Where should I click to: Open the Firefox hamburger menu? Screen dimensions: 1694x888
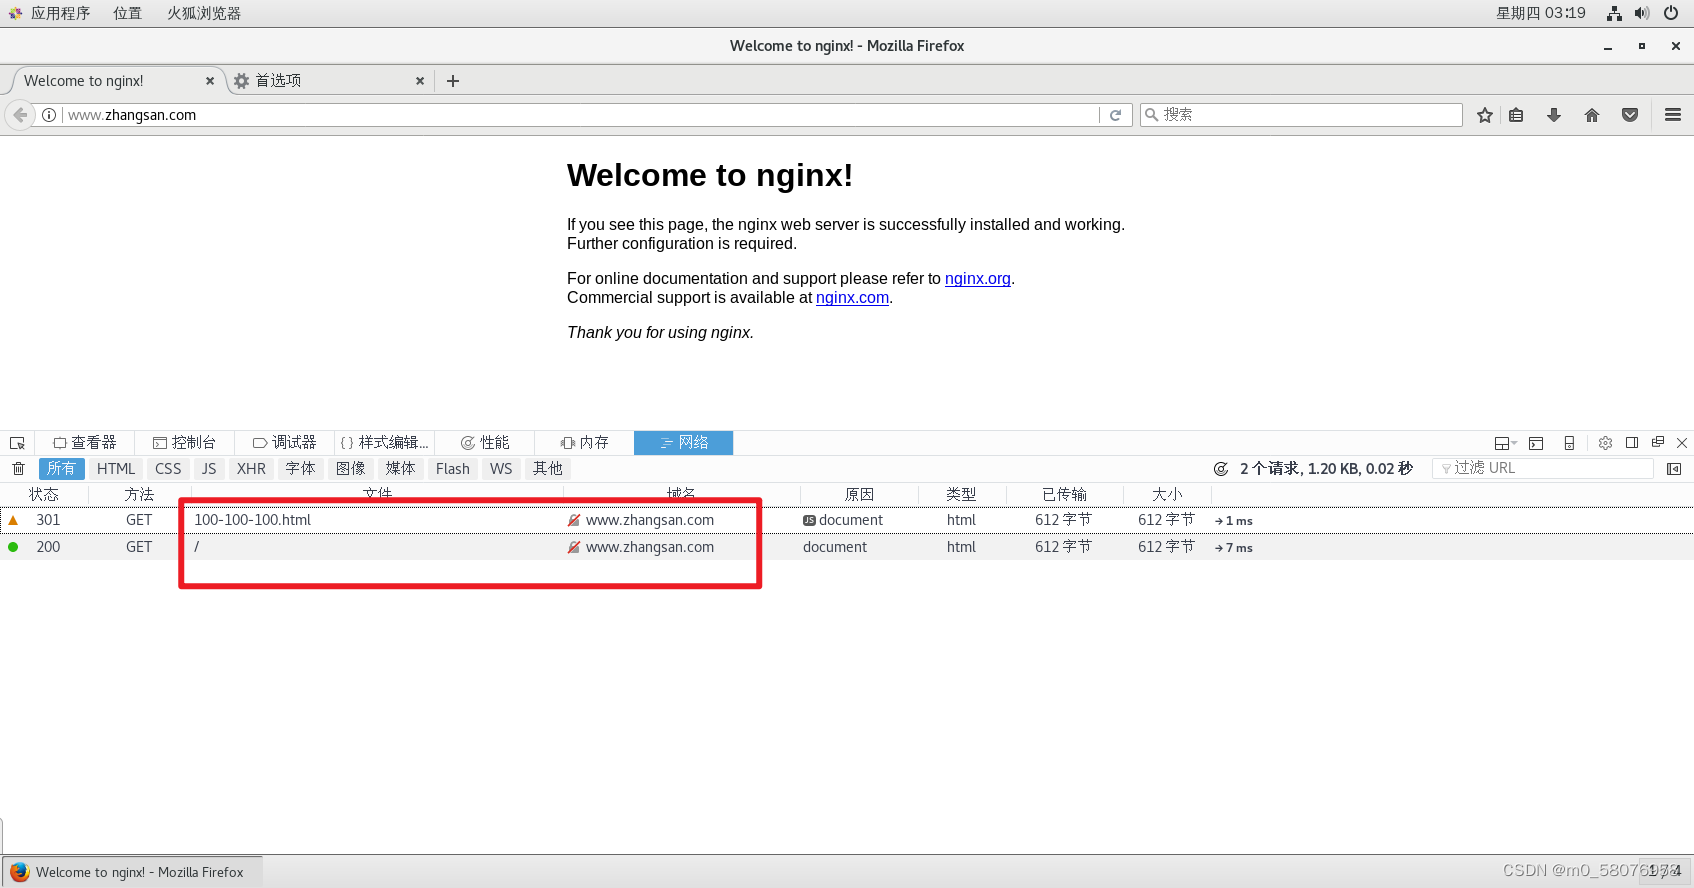(1673, 115)
